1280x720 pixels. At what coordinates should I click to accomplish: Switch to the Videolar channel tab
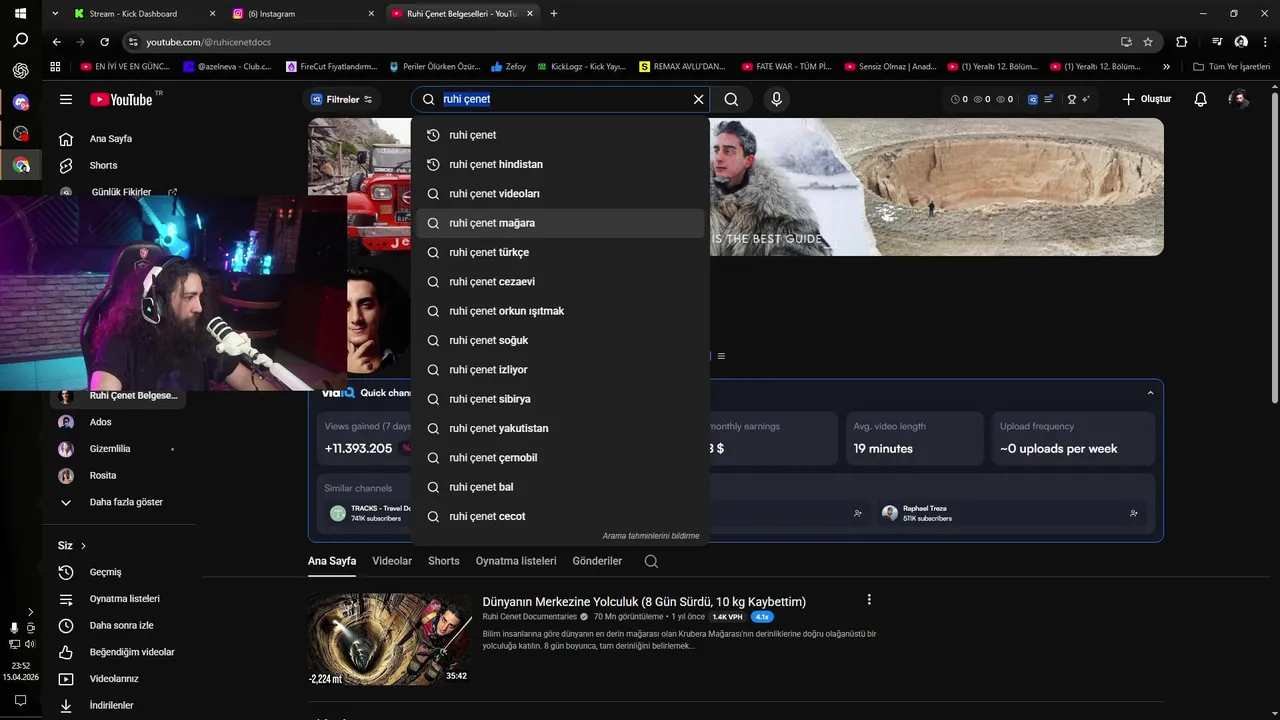(392, 561)
